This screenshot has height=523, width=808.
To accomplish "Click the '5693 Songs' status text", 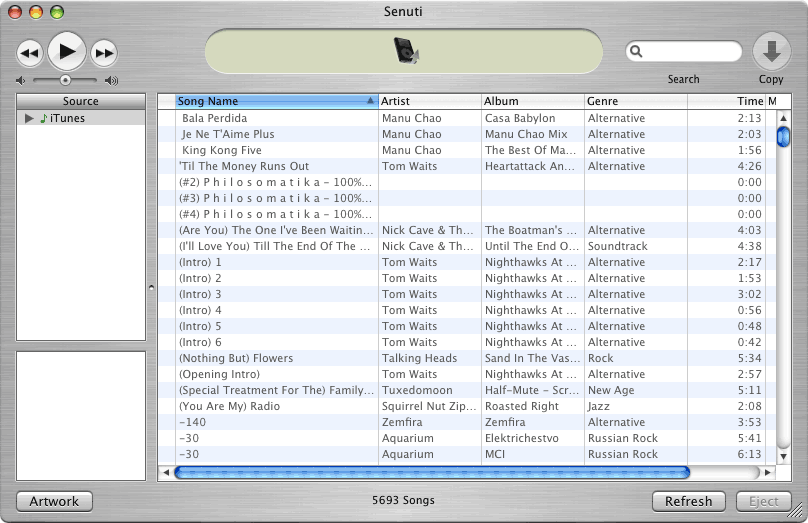I will pos(403,500).
